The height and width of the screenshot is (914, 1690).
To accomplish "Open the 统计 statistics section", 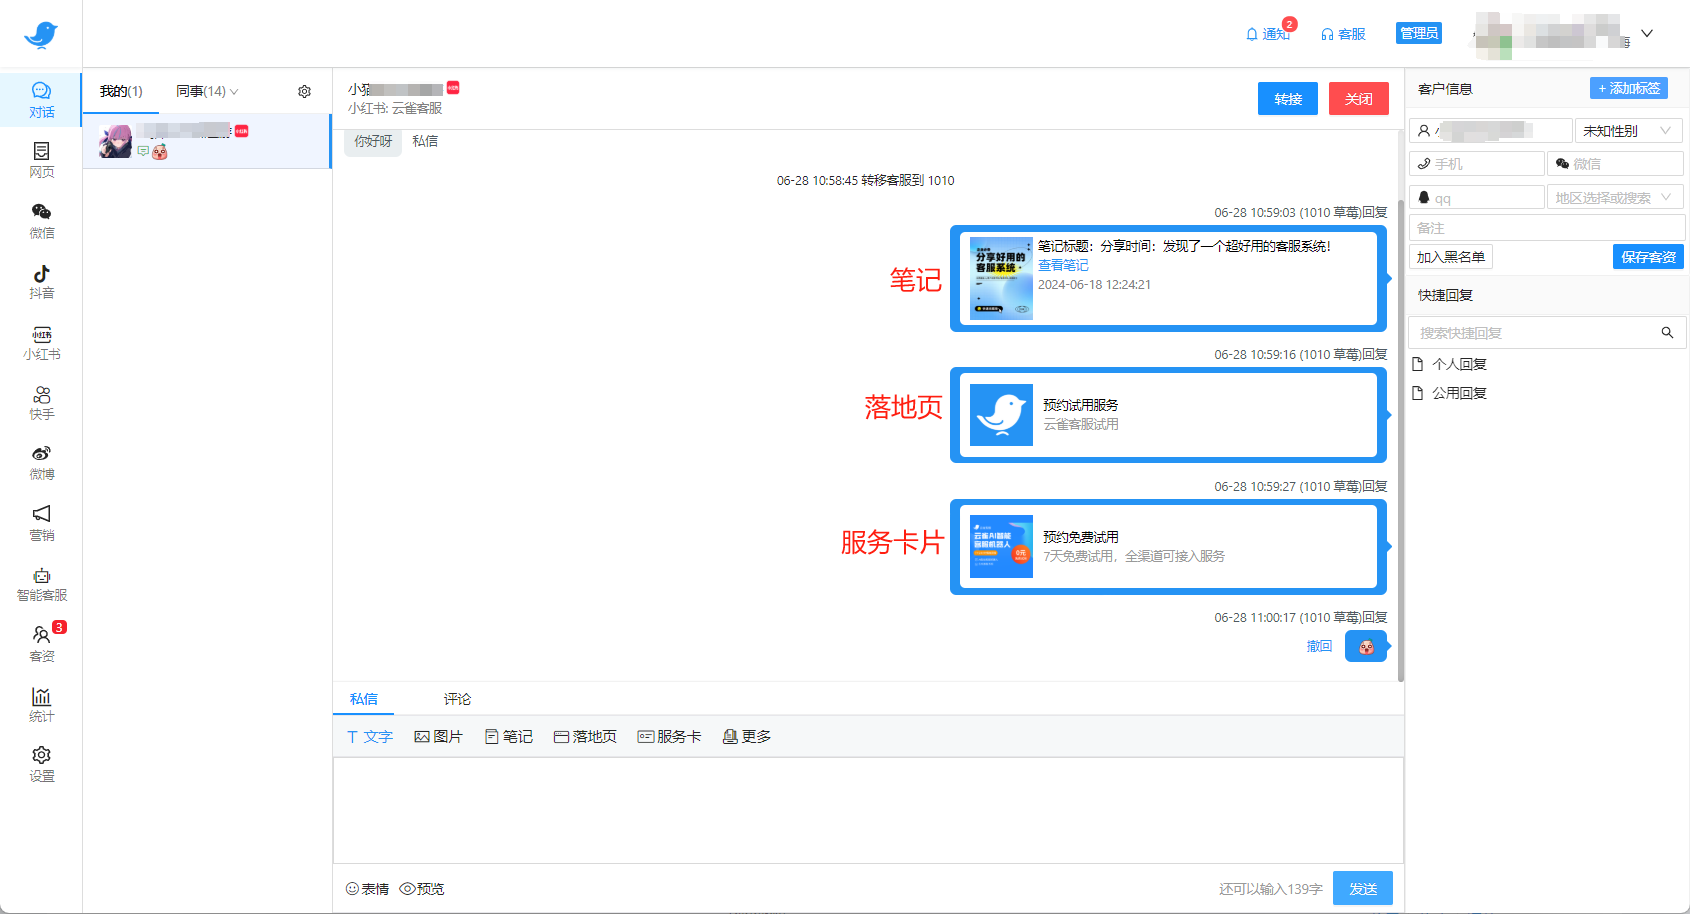I will (41, 704).
